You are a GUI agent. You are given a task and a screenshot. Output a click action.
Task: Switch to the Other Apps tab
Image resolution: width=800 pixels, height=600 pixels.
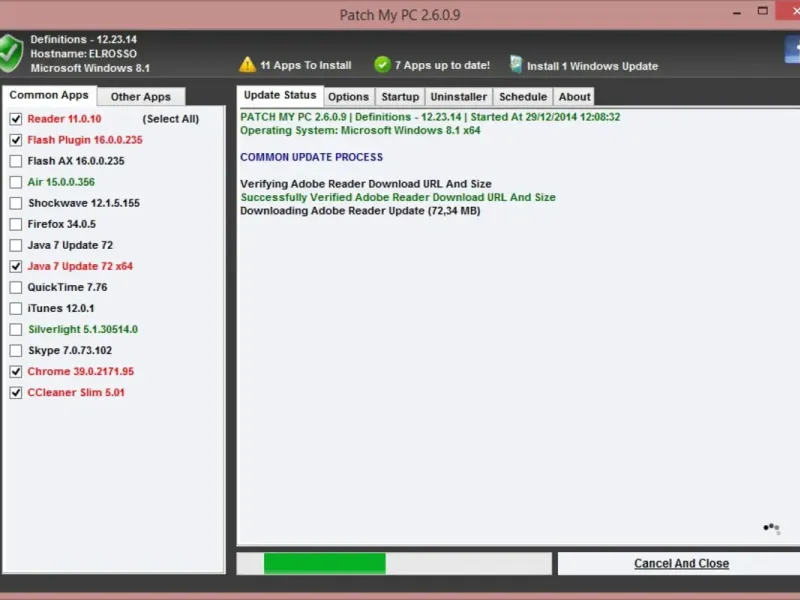[141, 97]
